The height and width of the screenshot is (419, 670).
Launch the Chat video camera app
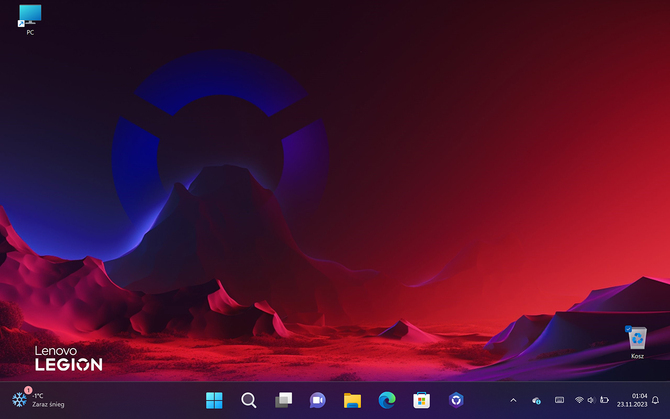pyautogui.click(x=317, y=400)
